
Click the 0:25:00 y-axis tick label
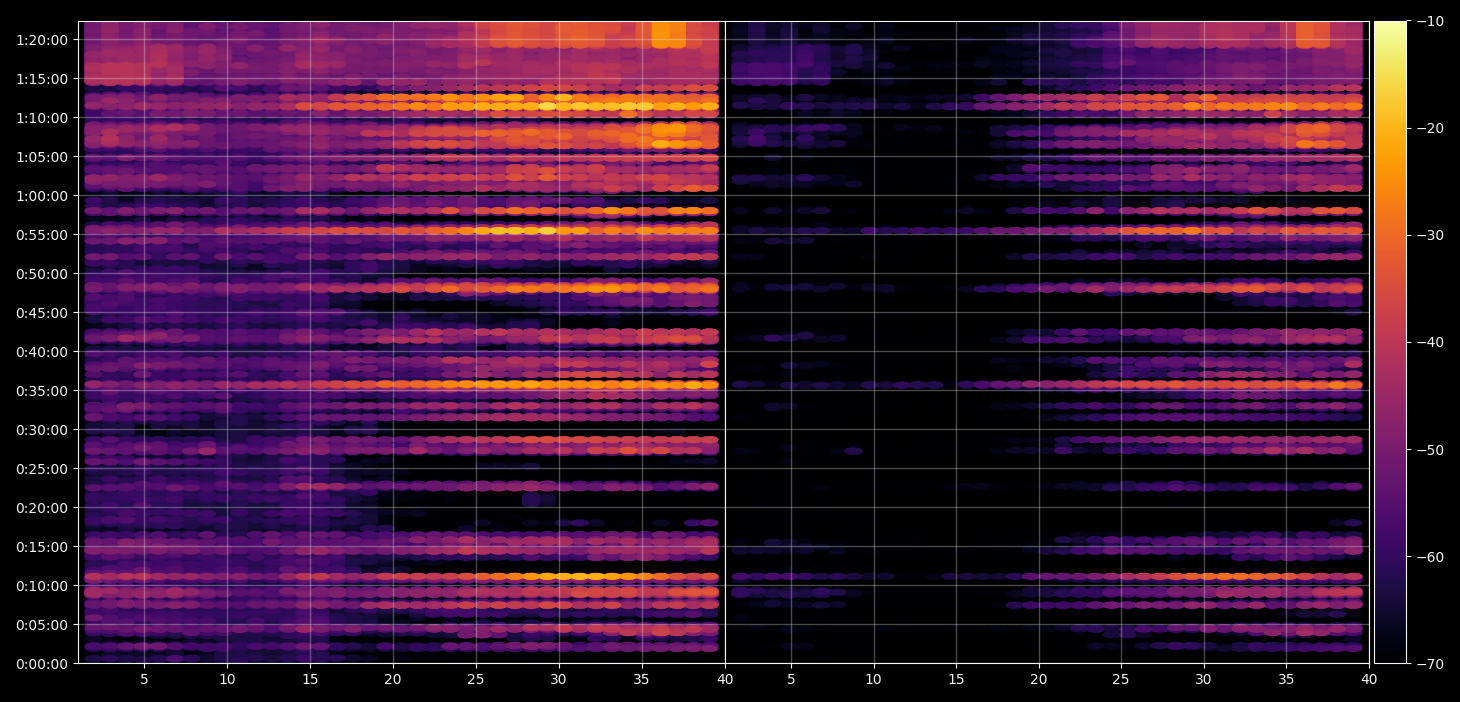pyautogui.click(x=42, y=469)
